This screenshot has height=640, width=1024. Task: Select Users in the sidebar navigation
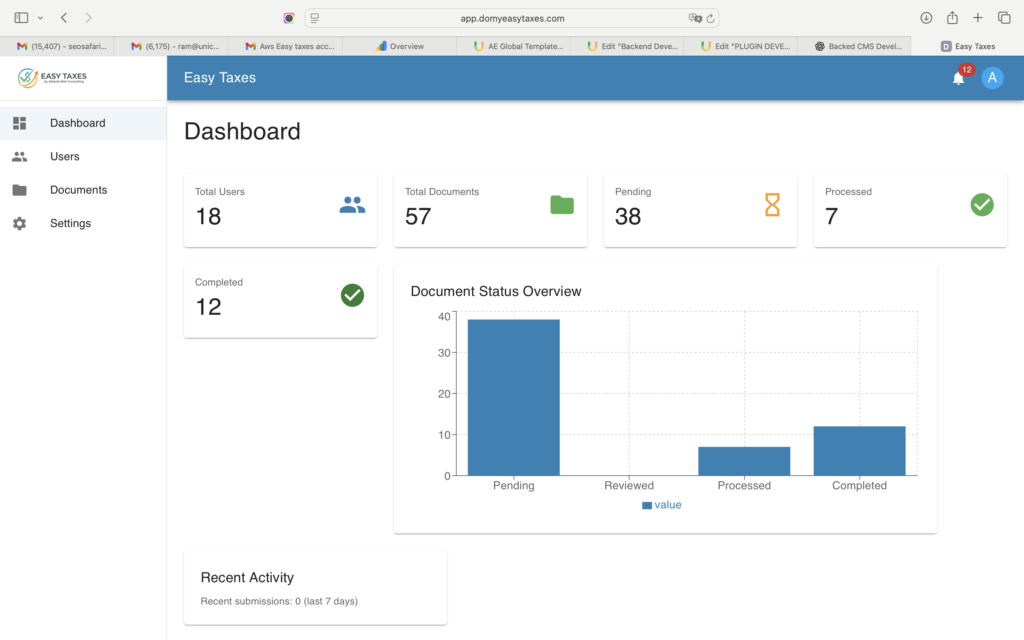64,156
